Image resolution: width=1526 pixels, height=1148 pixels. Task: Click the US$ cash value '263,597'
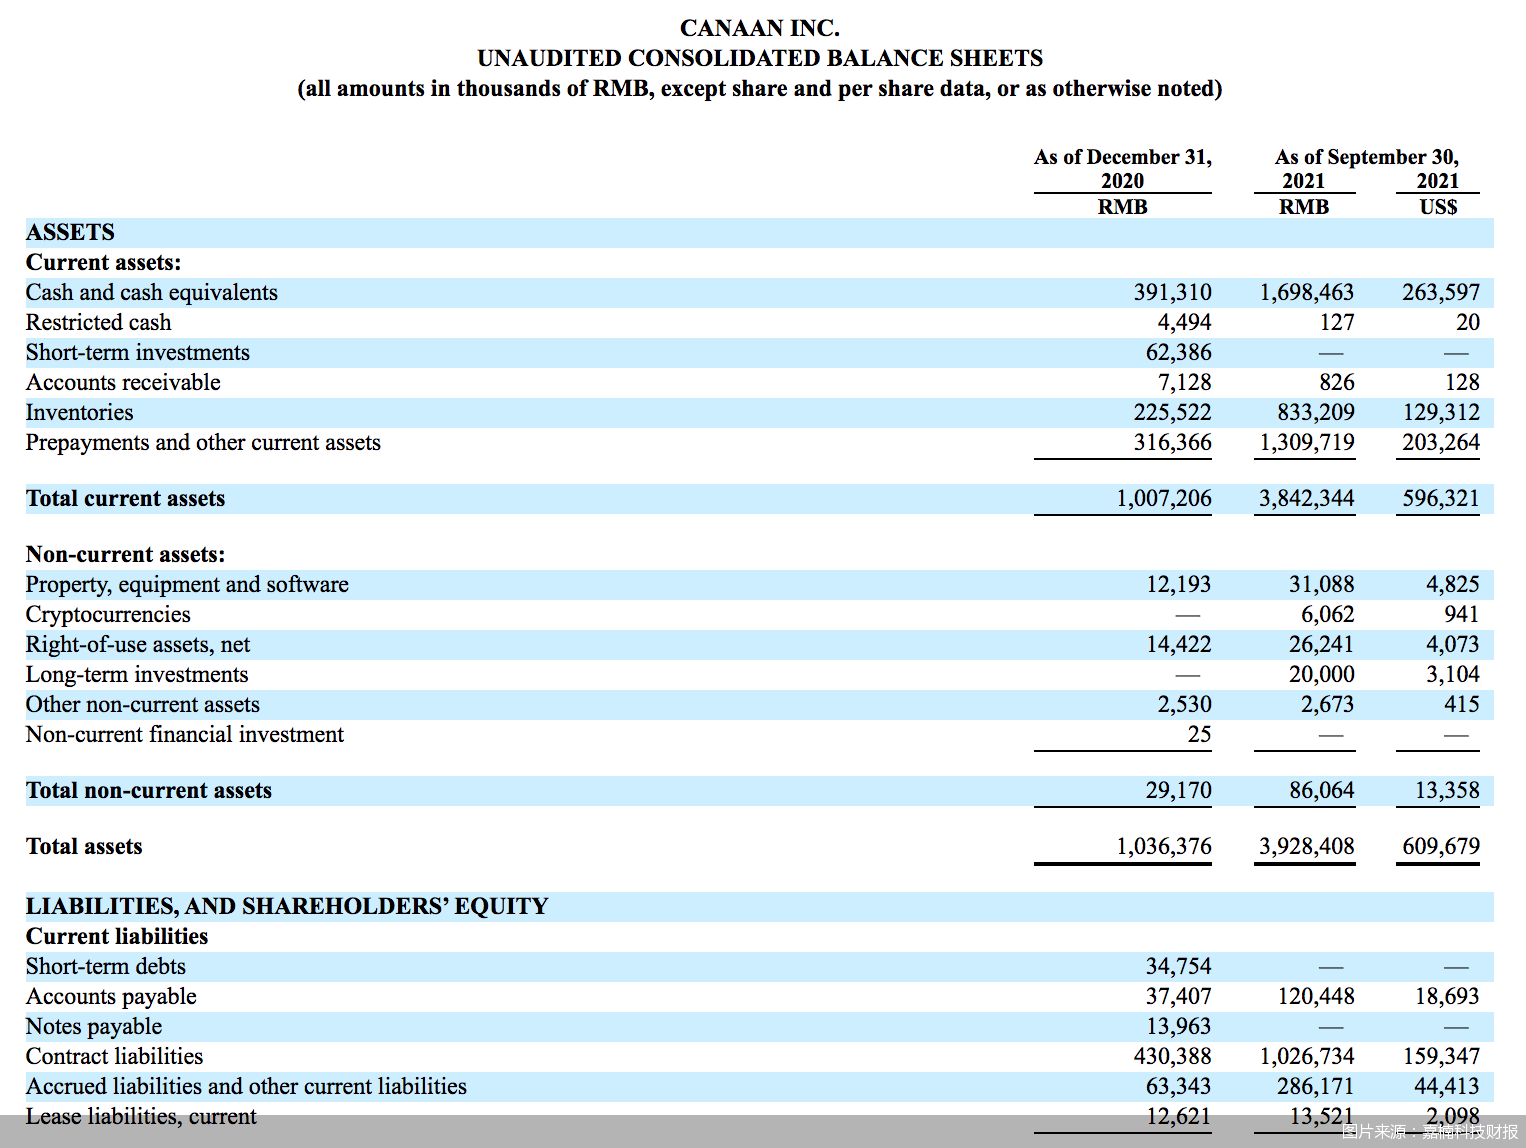(1441, 292)
